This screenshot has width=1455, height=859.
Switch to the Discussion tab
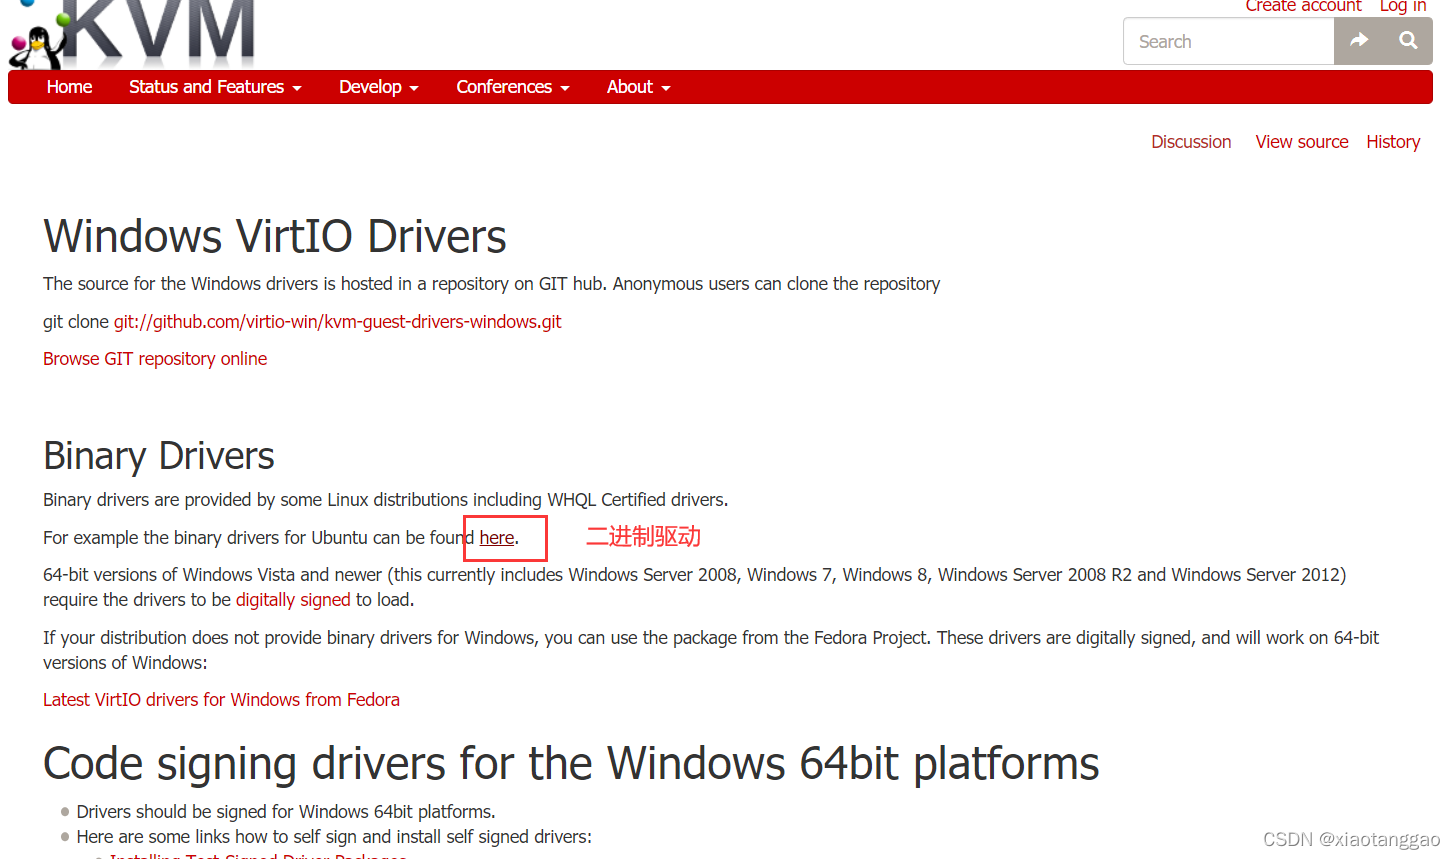tap(1191, 142)
